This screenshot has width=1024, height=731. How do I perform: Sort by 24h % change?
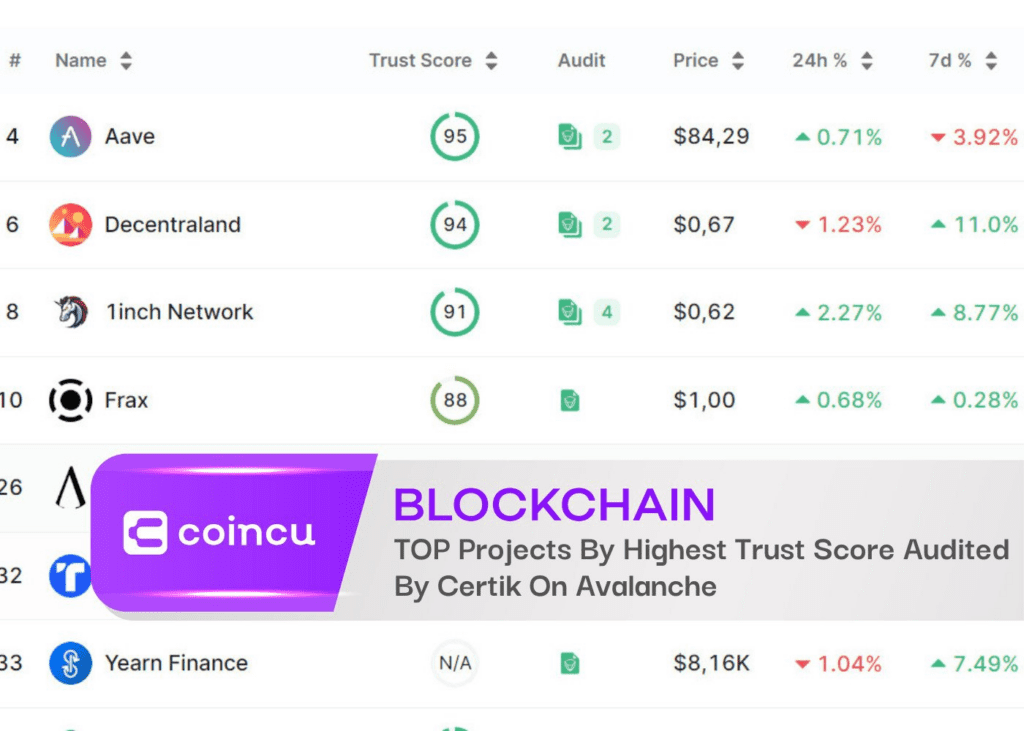pyautogui.click(x=832, y=61)
